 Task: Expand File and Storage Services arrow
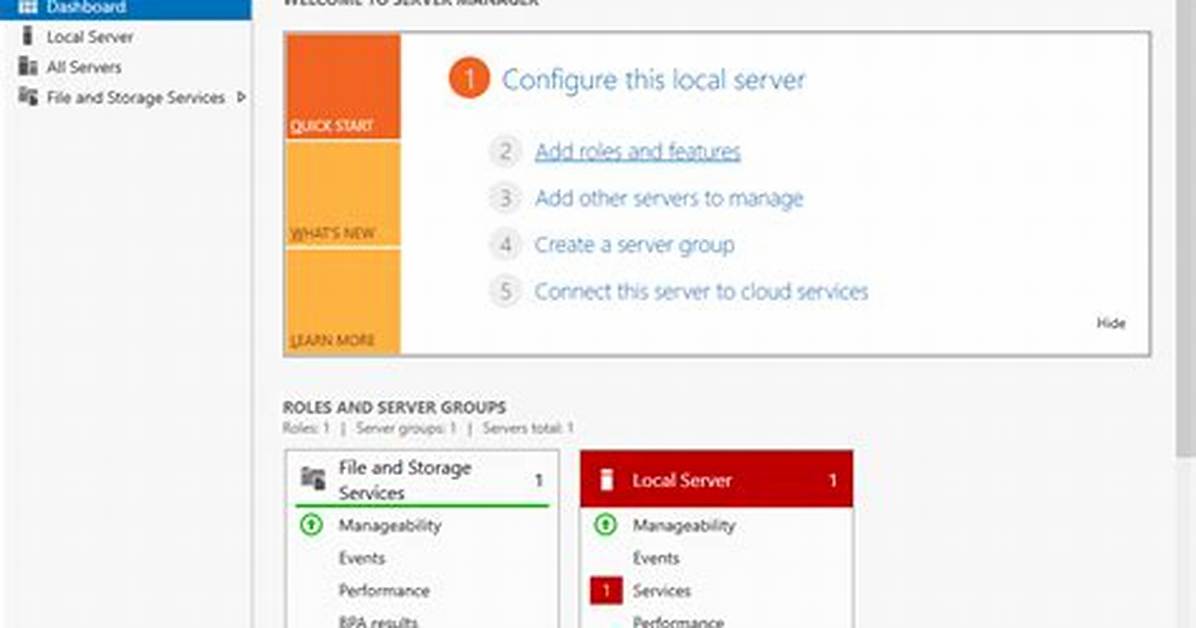pyautogui.click(x=241, y=97)
